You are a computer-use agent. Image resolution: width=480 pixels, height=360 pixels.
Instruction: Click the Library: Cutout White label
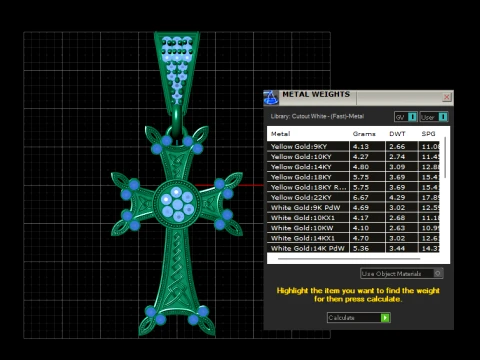pos(317,116)
